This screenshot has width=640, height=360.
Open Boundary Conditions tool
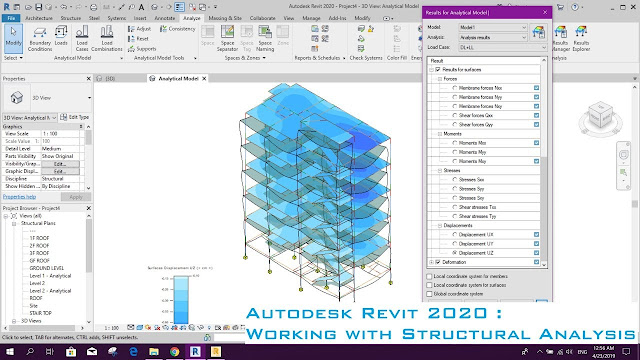[x=40, y=39]
